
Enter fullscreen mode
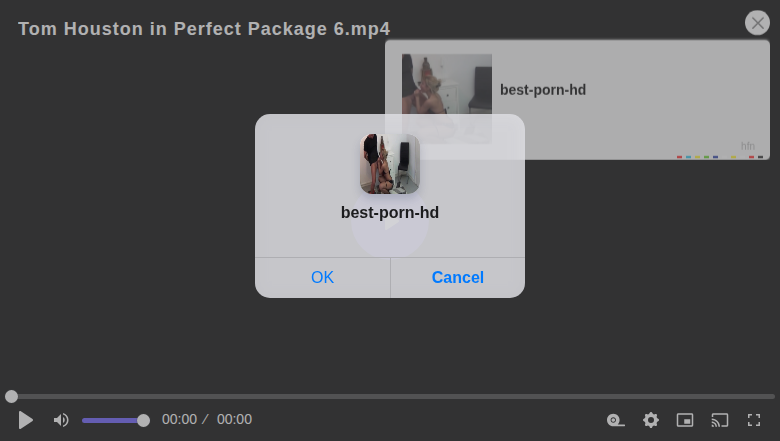[754, 420]
